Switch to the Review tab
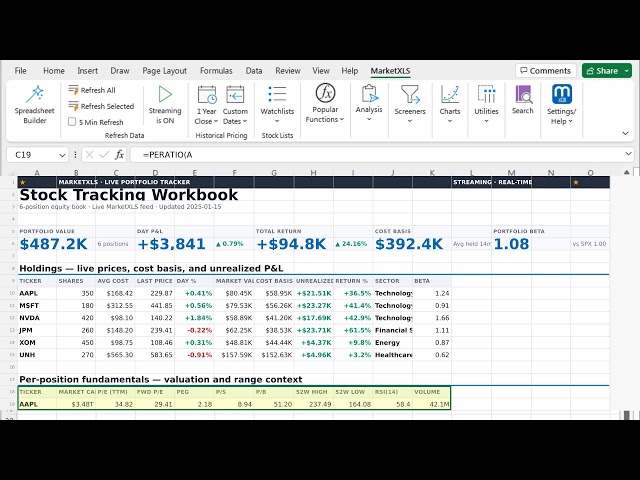This screenshot has height=480, width=640. tap(288, 71)
